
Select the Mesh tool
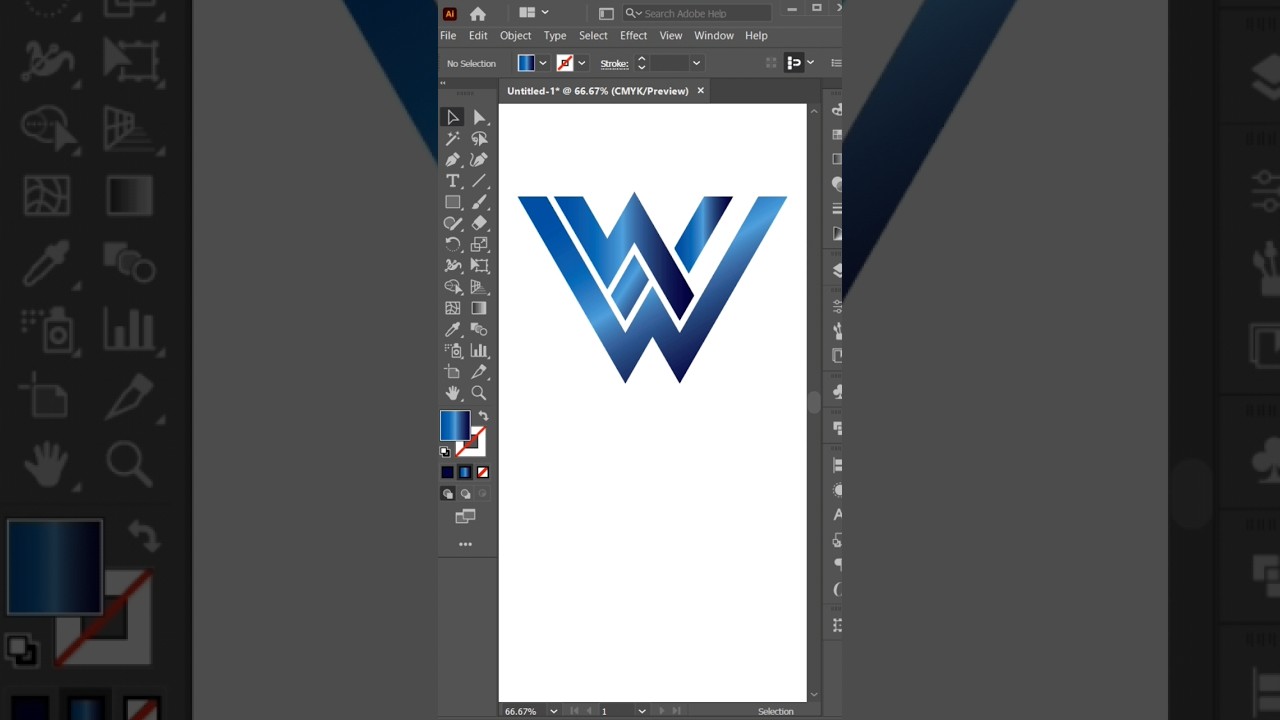point(453,308)
